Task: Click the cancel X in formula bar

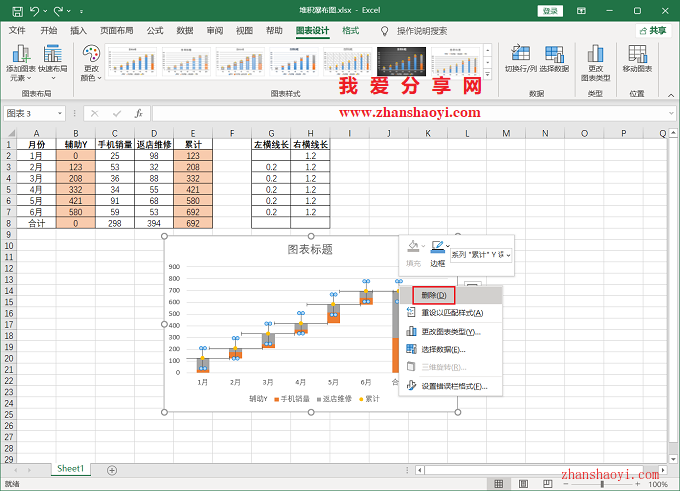Action: pyautogui.click(x=95, y=114)
